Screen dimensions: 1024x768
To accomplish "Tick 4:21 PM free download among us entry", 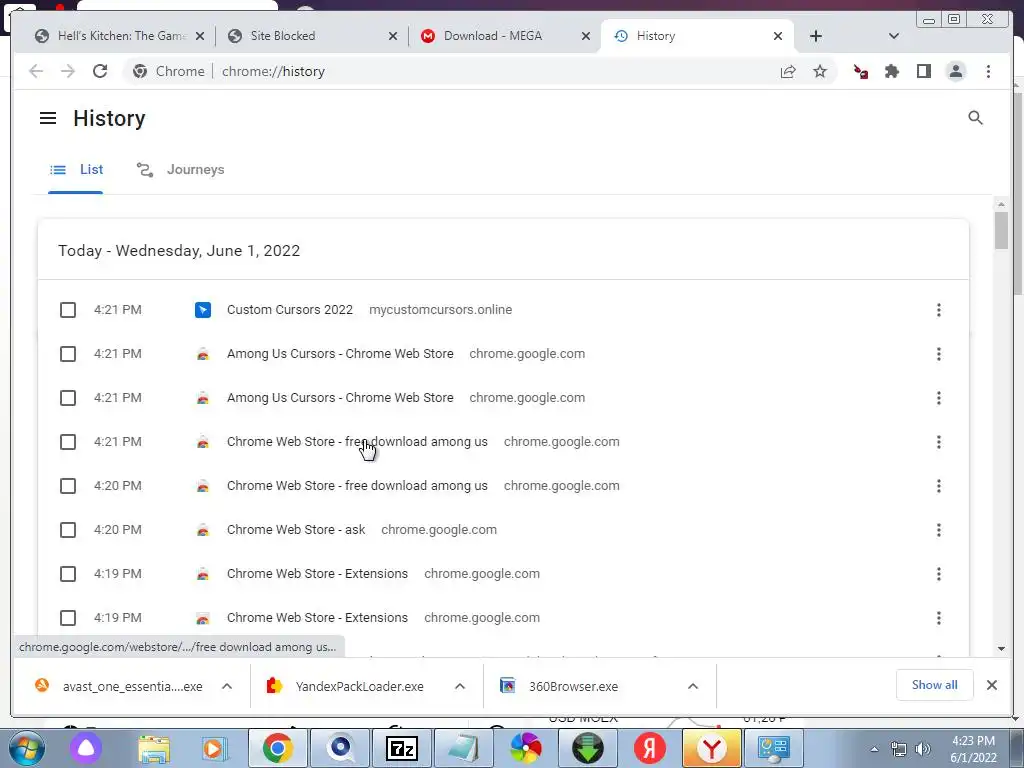I will tap(68, 442).
